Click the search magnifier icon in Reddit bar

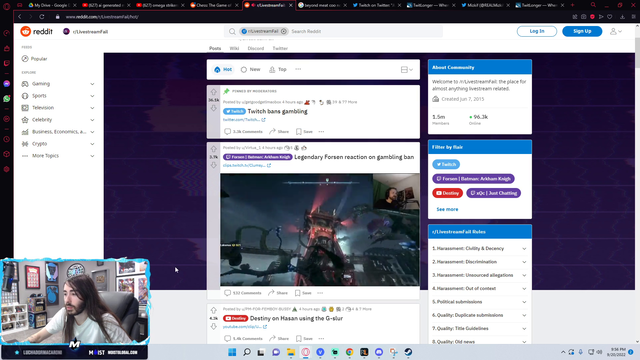point(232,31)
